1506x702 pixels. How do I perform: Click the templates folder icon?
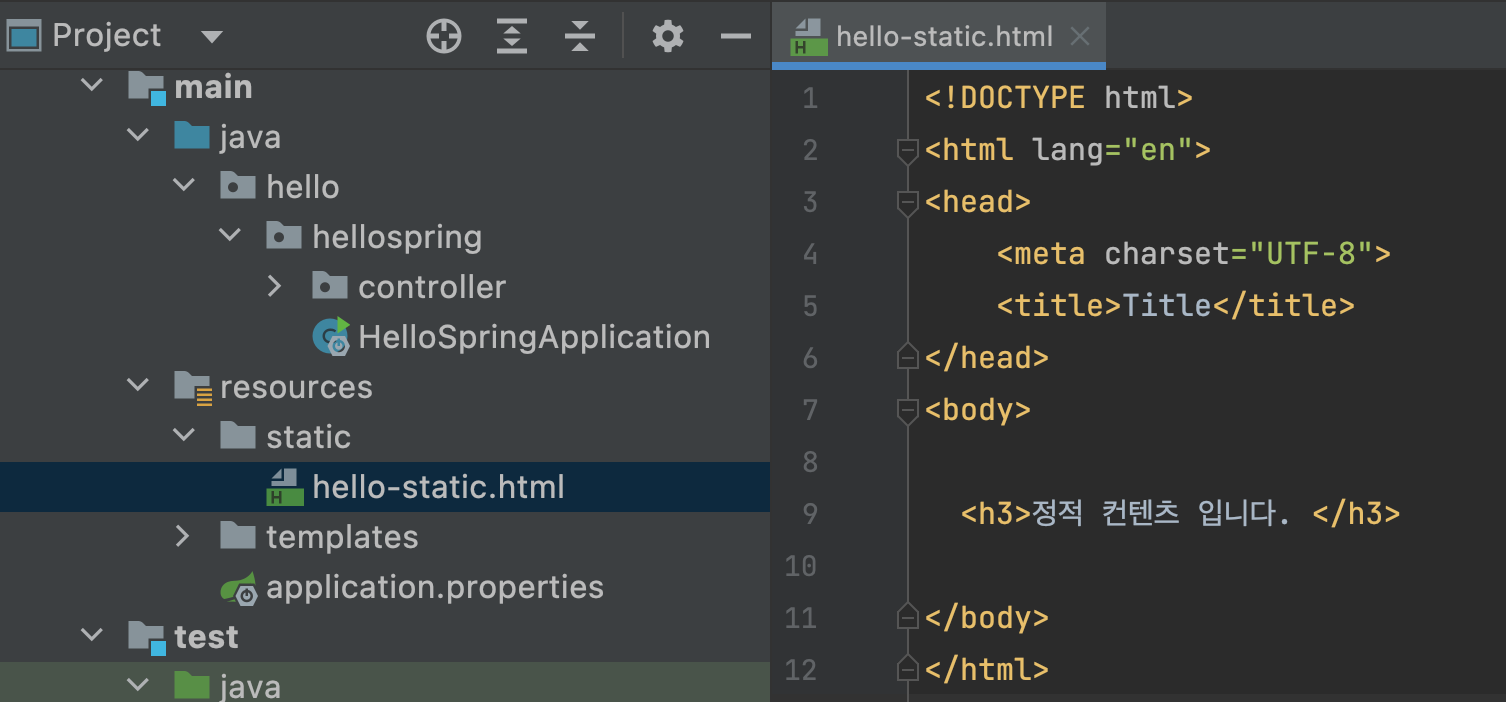click(238, 535)
